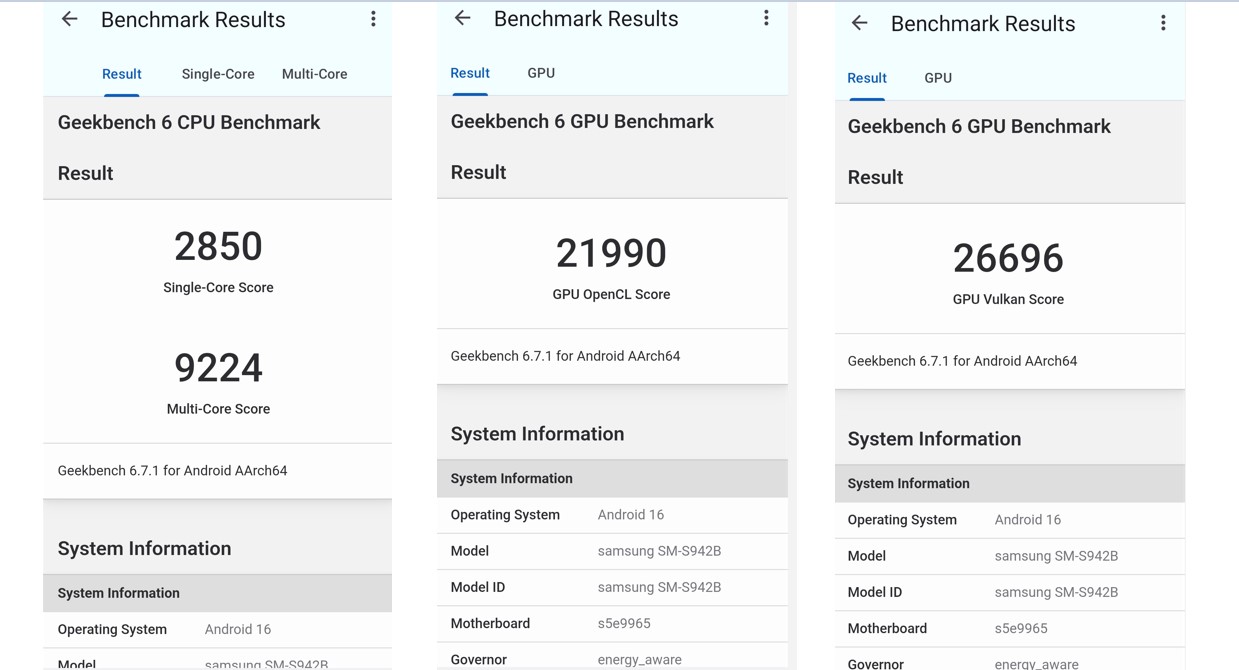1239x670 pixels.
Task: Click Geekbench 6.7.1 version text in OpenCL screen
Action: pyautogui.click(x=565, y=356)
